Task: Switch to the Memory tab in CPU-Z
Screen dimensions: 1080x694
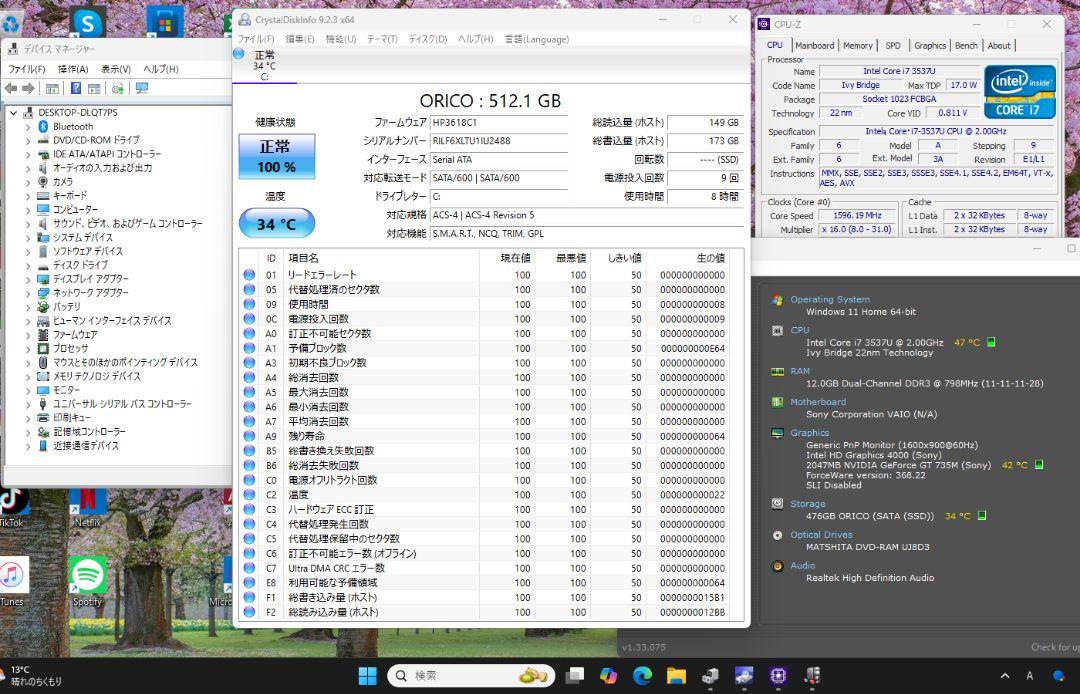Action: point(858,45)
